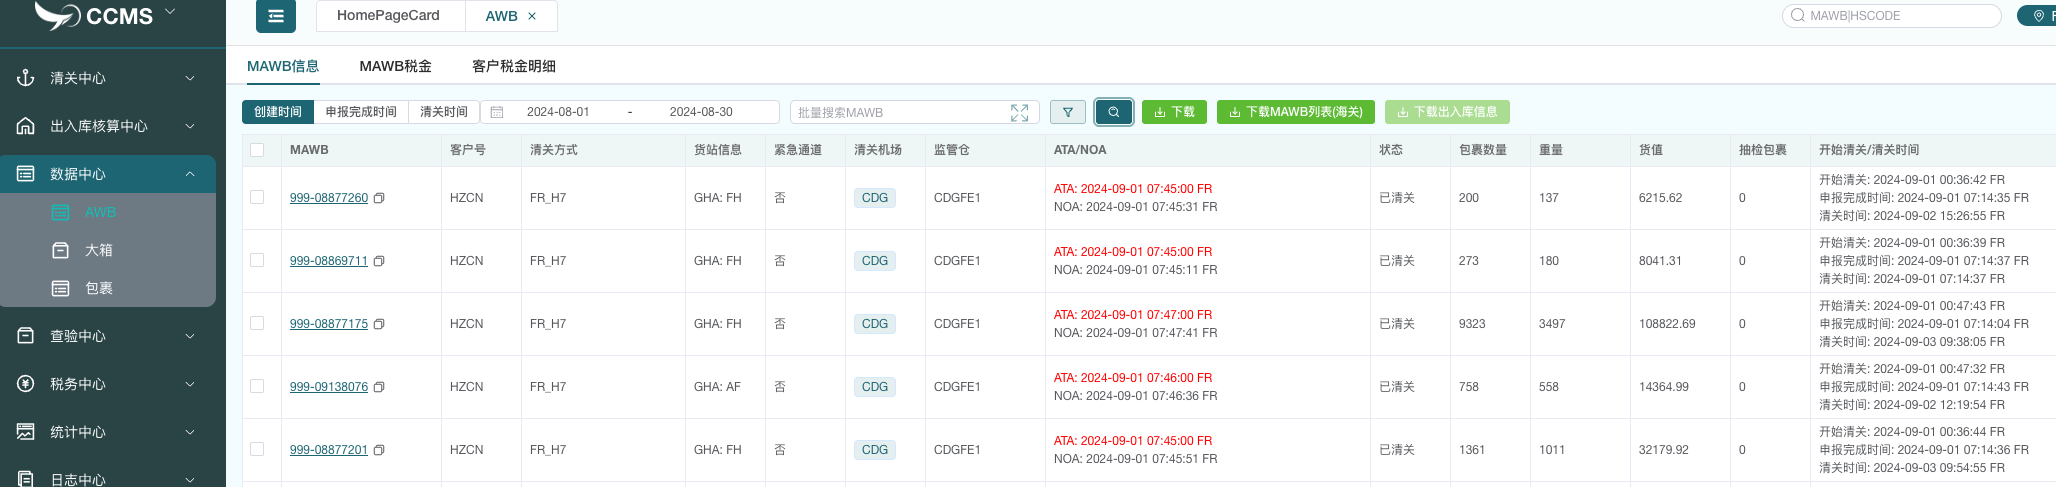Click the document icon next to 日志中心
The width and height of the screenshot is (2056, 487).
click(26, 479)
